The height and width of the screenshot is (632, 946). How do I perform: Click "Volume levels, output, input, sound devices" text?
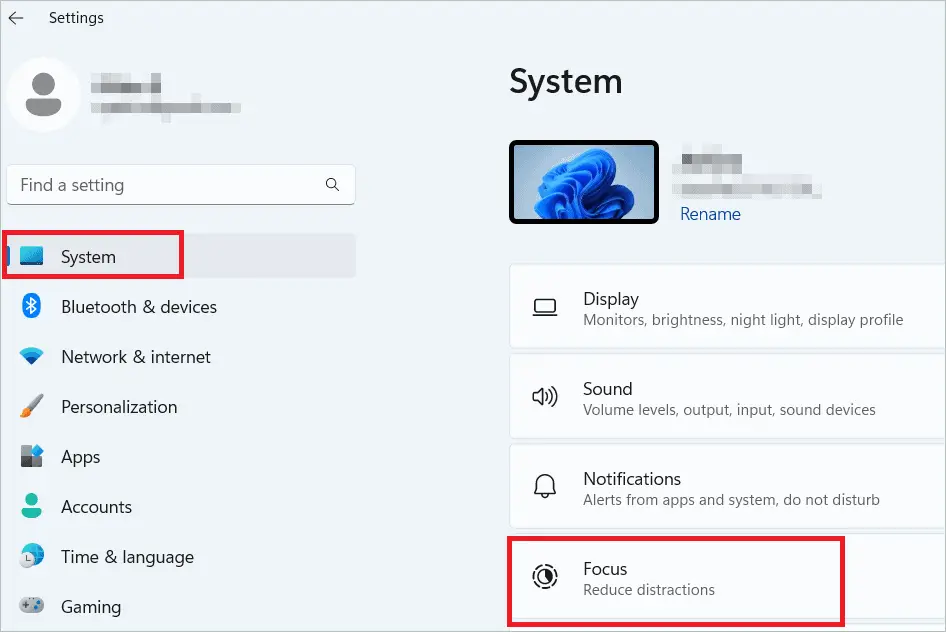coord(729,410)
